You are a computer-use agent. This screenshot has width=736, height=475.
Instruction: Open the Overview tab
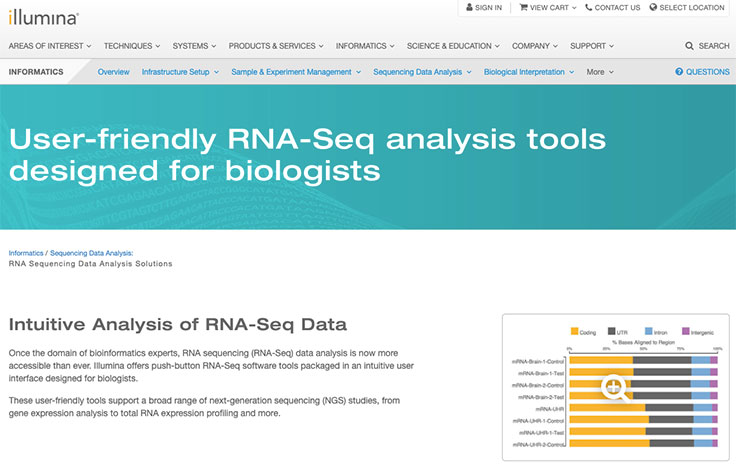(x=113, y=72)
